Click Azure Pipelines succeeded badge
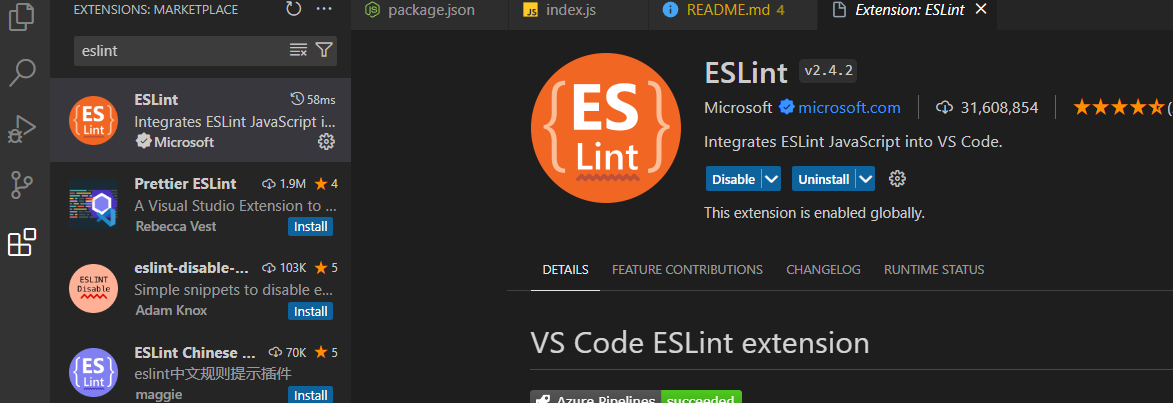This screenshot has width=1173, height=403. click(x=636, y=397)
